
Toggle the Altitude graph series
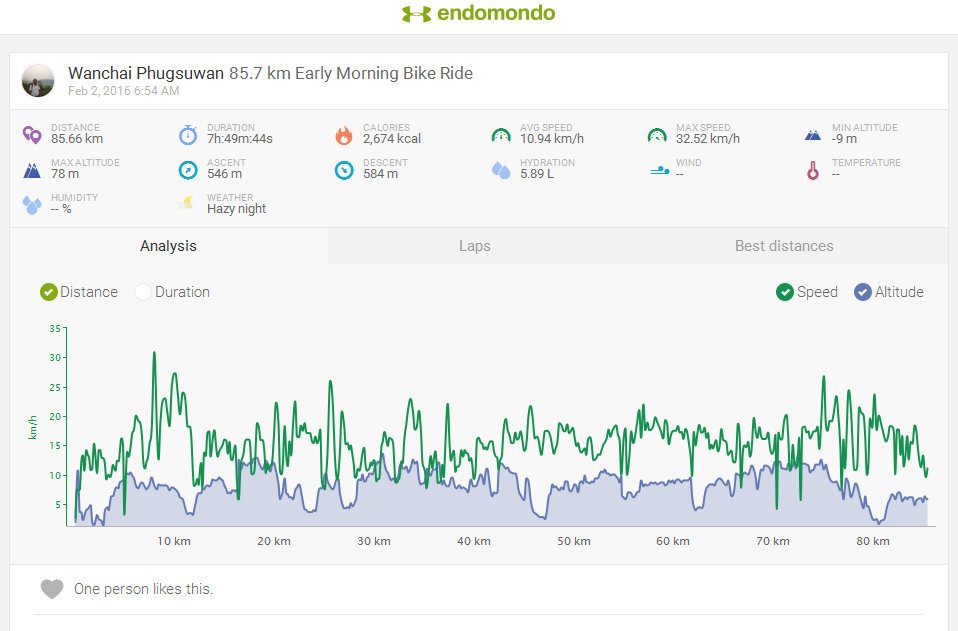[x=889, y=292]
